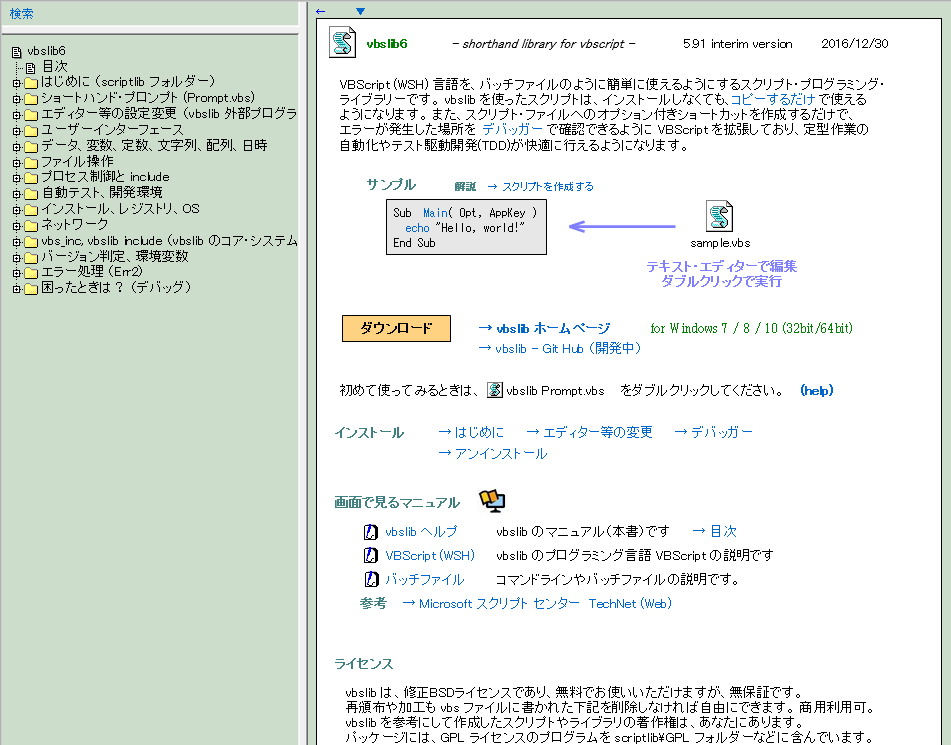This screenshot has width=951, height=745.
Task: Click the ダウンロード button
Action: [396, 328]
